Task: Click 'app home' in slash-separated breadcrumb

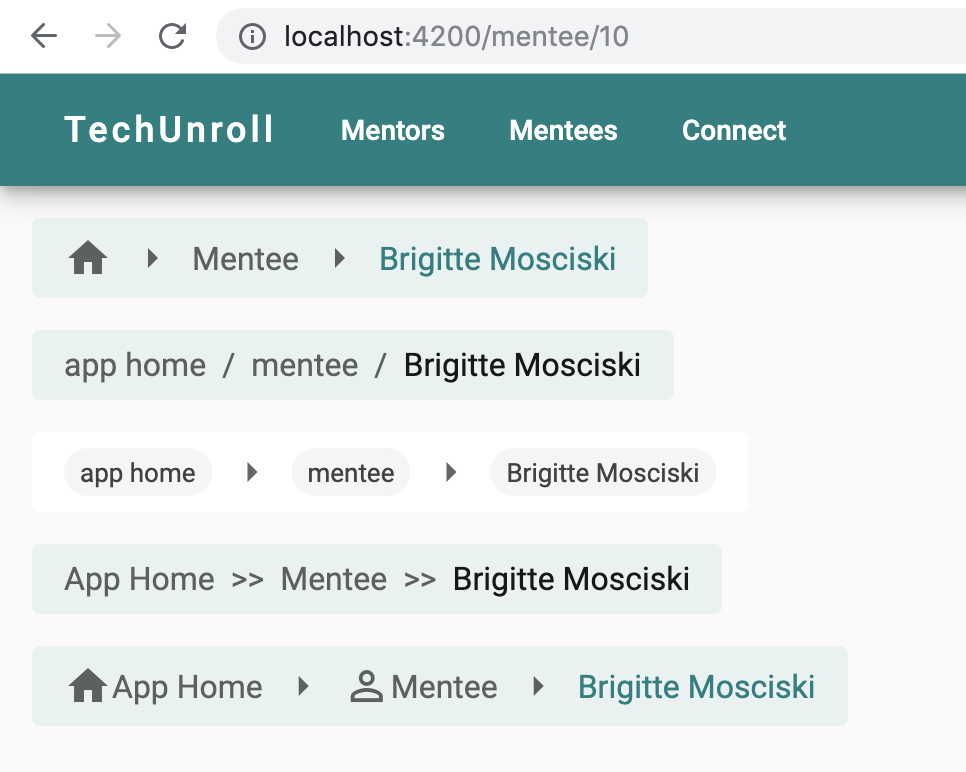Action: point(135,365)
